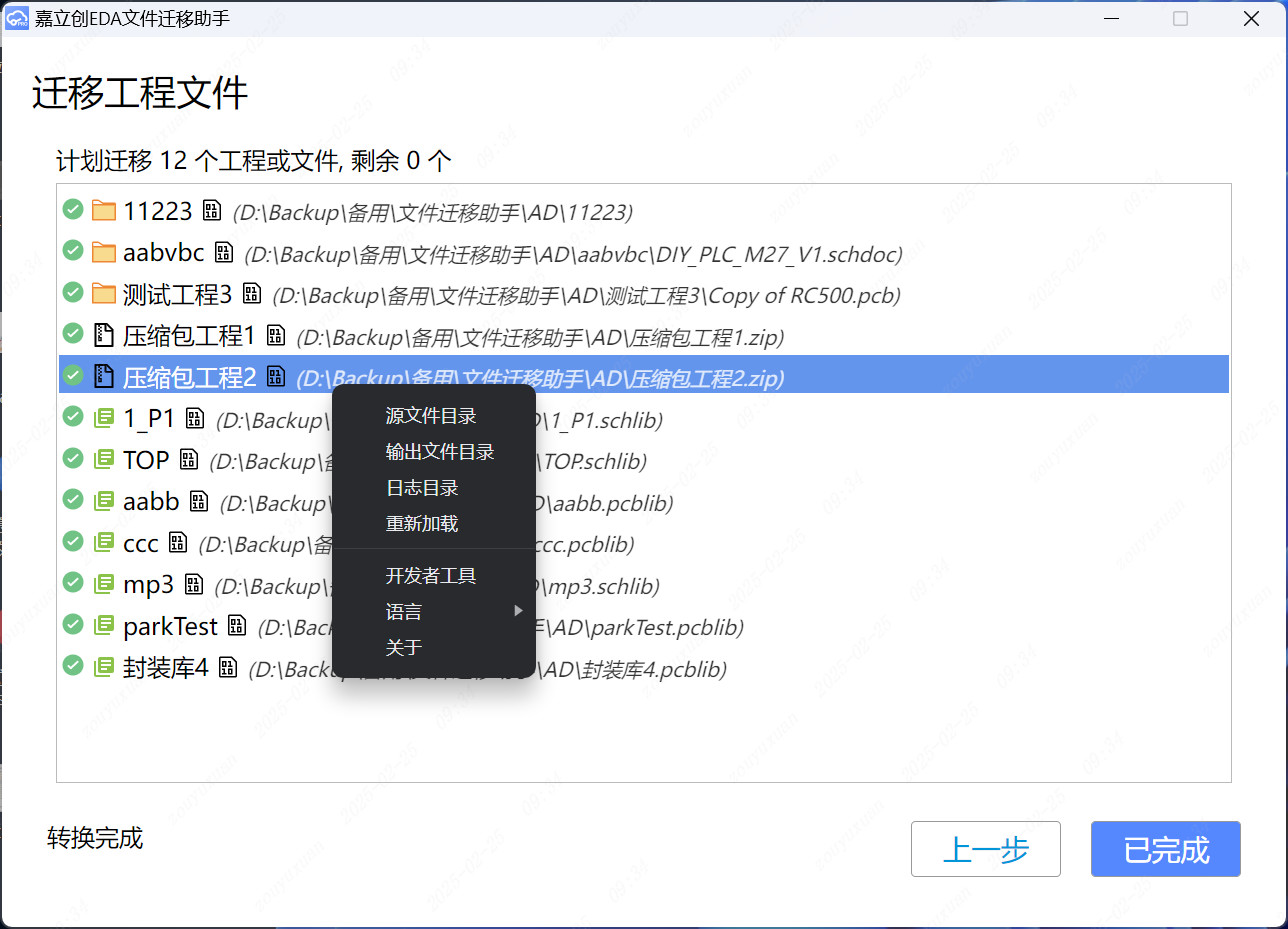Click the log file icon beside 1_P1
The height and width of the screenshot is (929, 1288).
195,418
